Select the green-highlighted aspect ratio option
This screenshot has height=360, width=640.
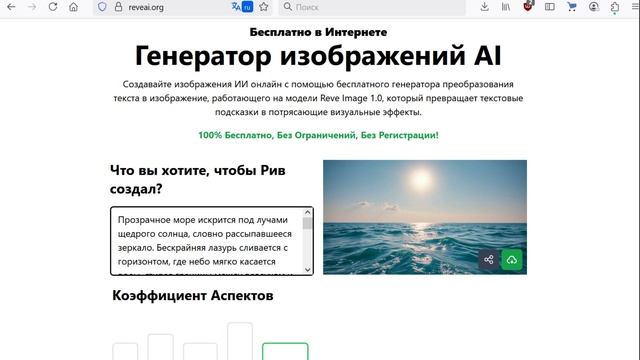[285, 351]
